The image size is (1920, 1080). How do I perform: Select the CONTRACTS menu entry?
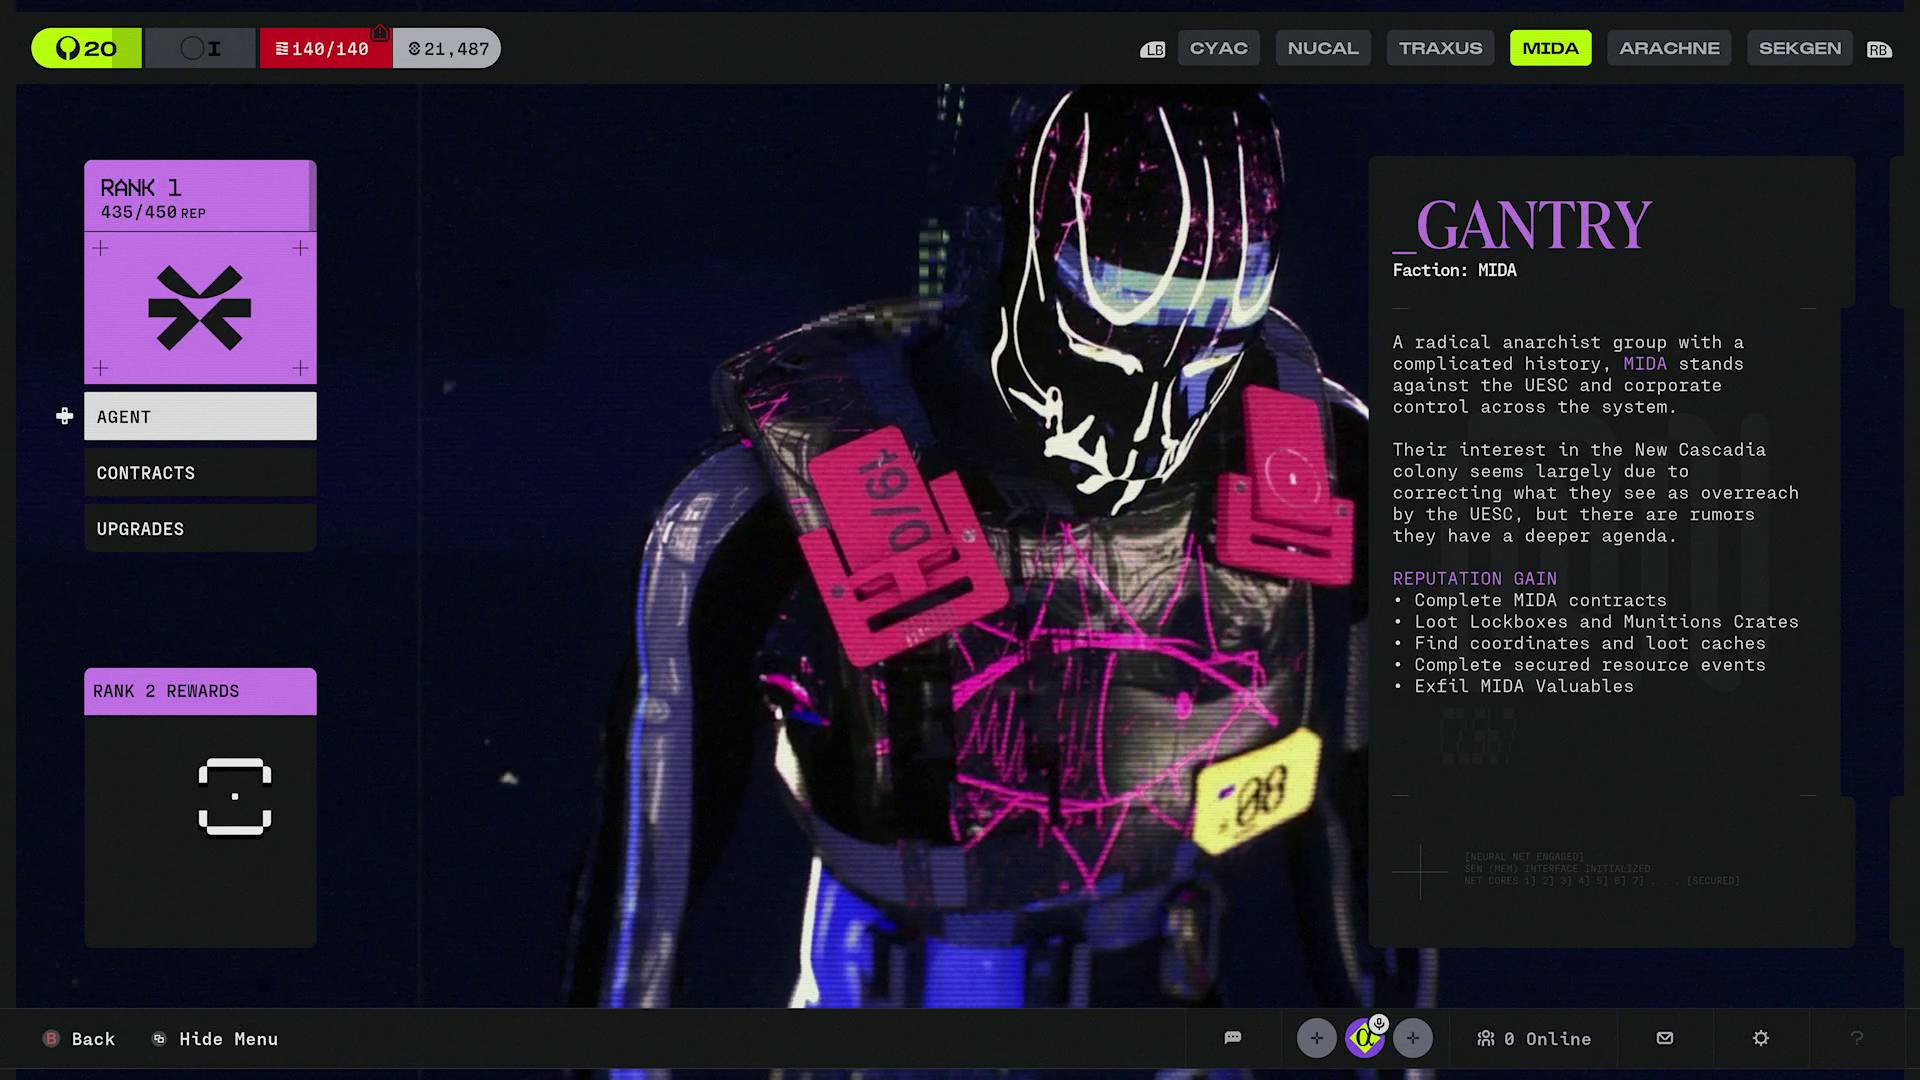200,472
